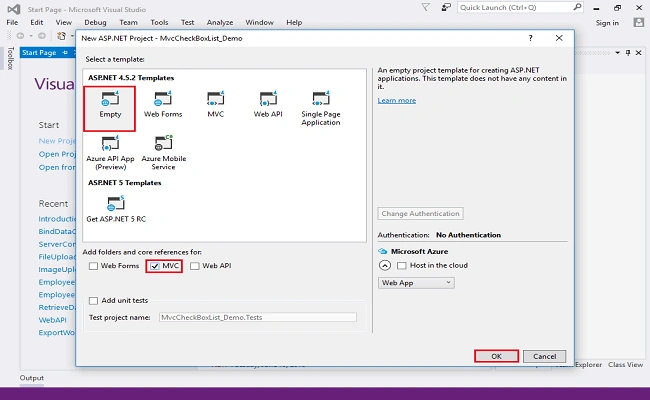Open the Test menu
This screenshot has width=650, height=400.
click(187, 22)
